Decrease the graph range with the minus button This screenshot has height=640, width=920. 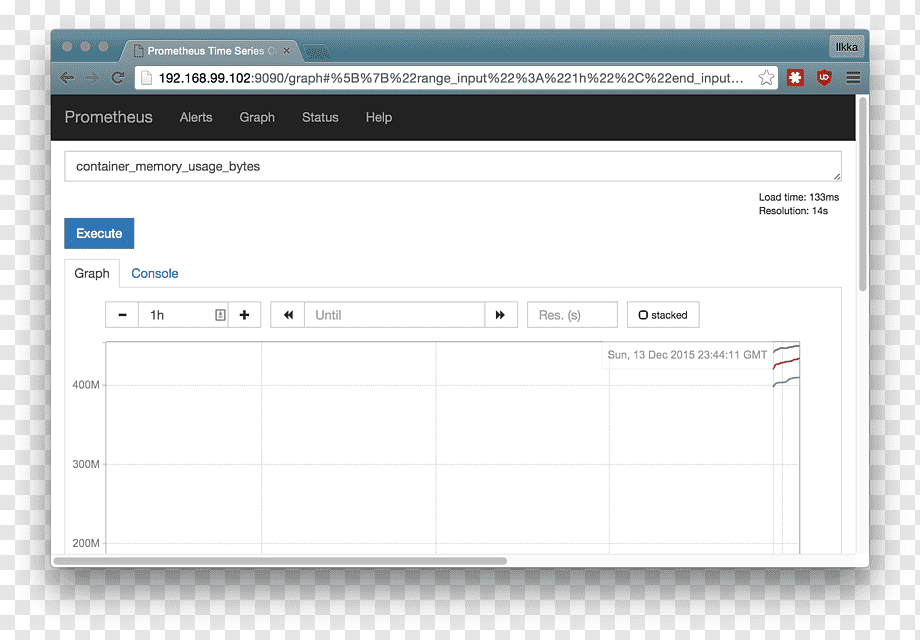tap(122, 315)
